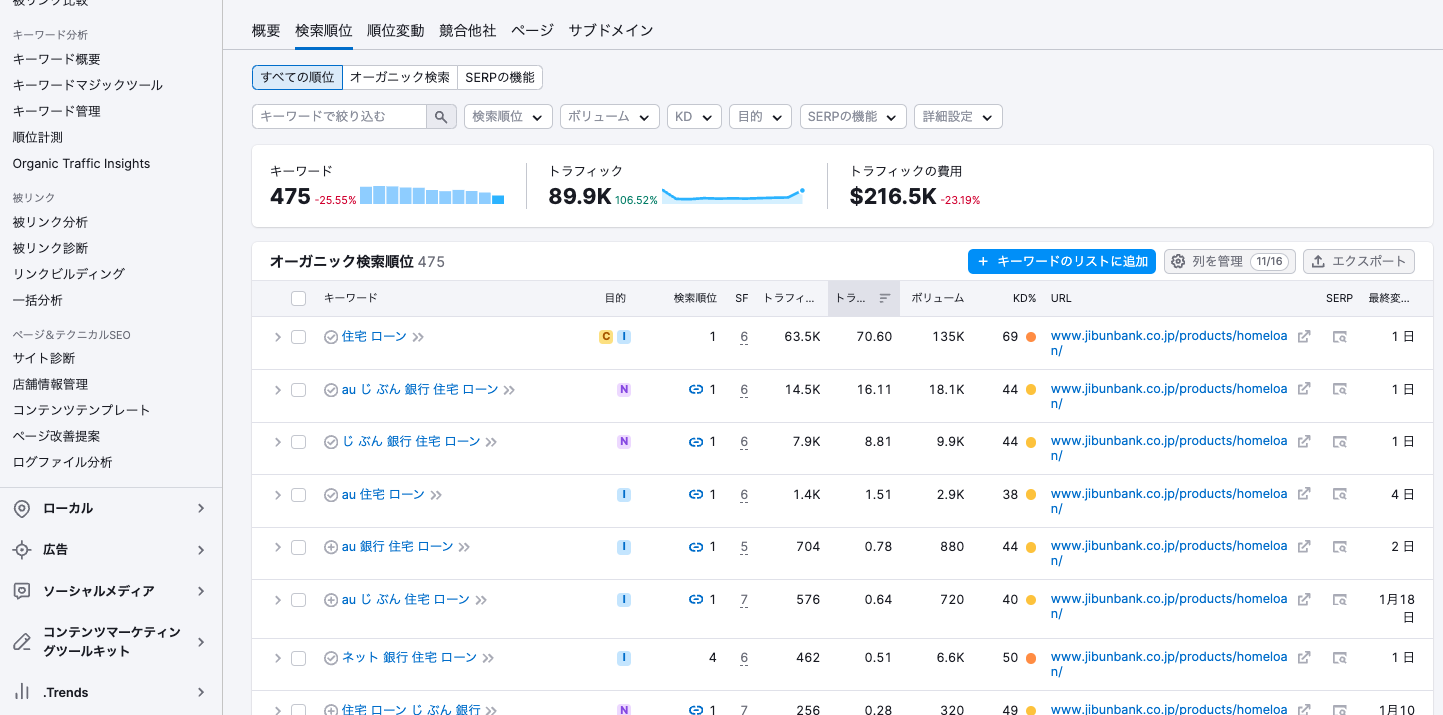The image size is (1443, 715).
Task: Click the N intent badge in じ ぶん 銀行 住宅 ローン row
Action: [x=624, y=442]
